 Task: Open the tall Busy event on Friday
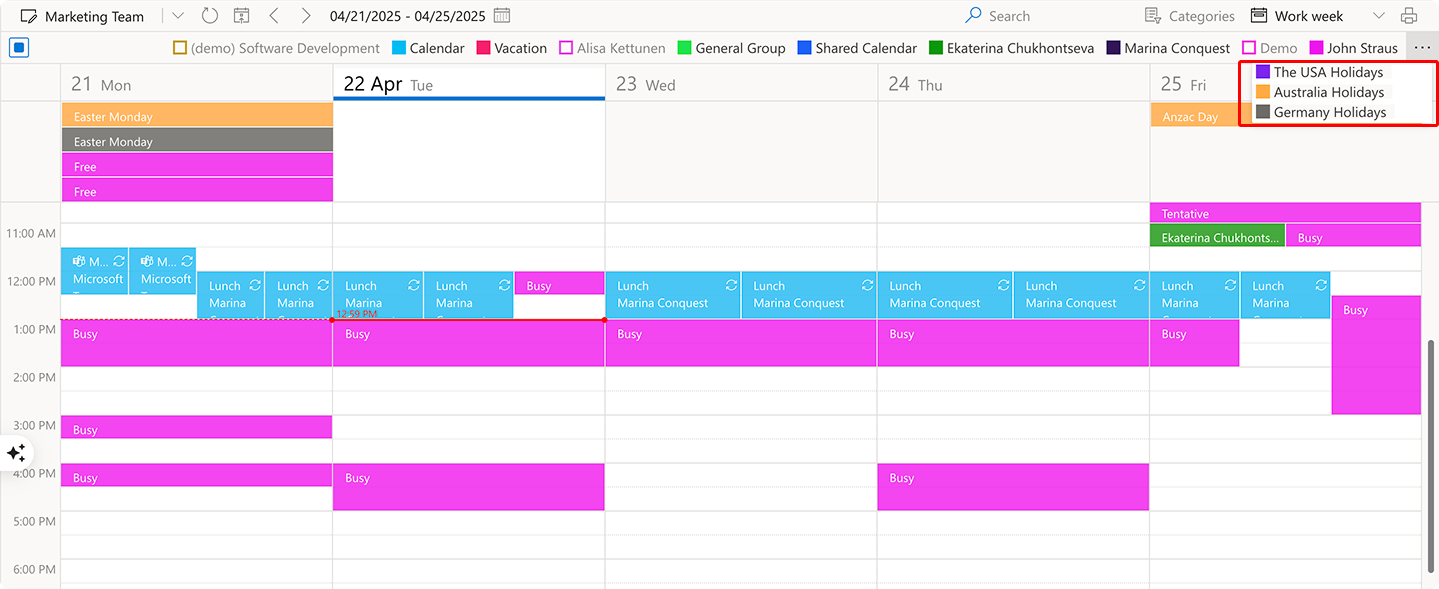(1376, 355)
